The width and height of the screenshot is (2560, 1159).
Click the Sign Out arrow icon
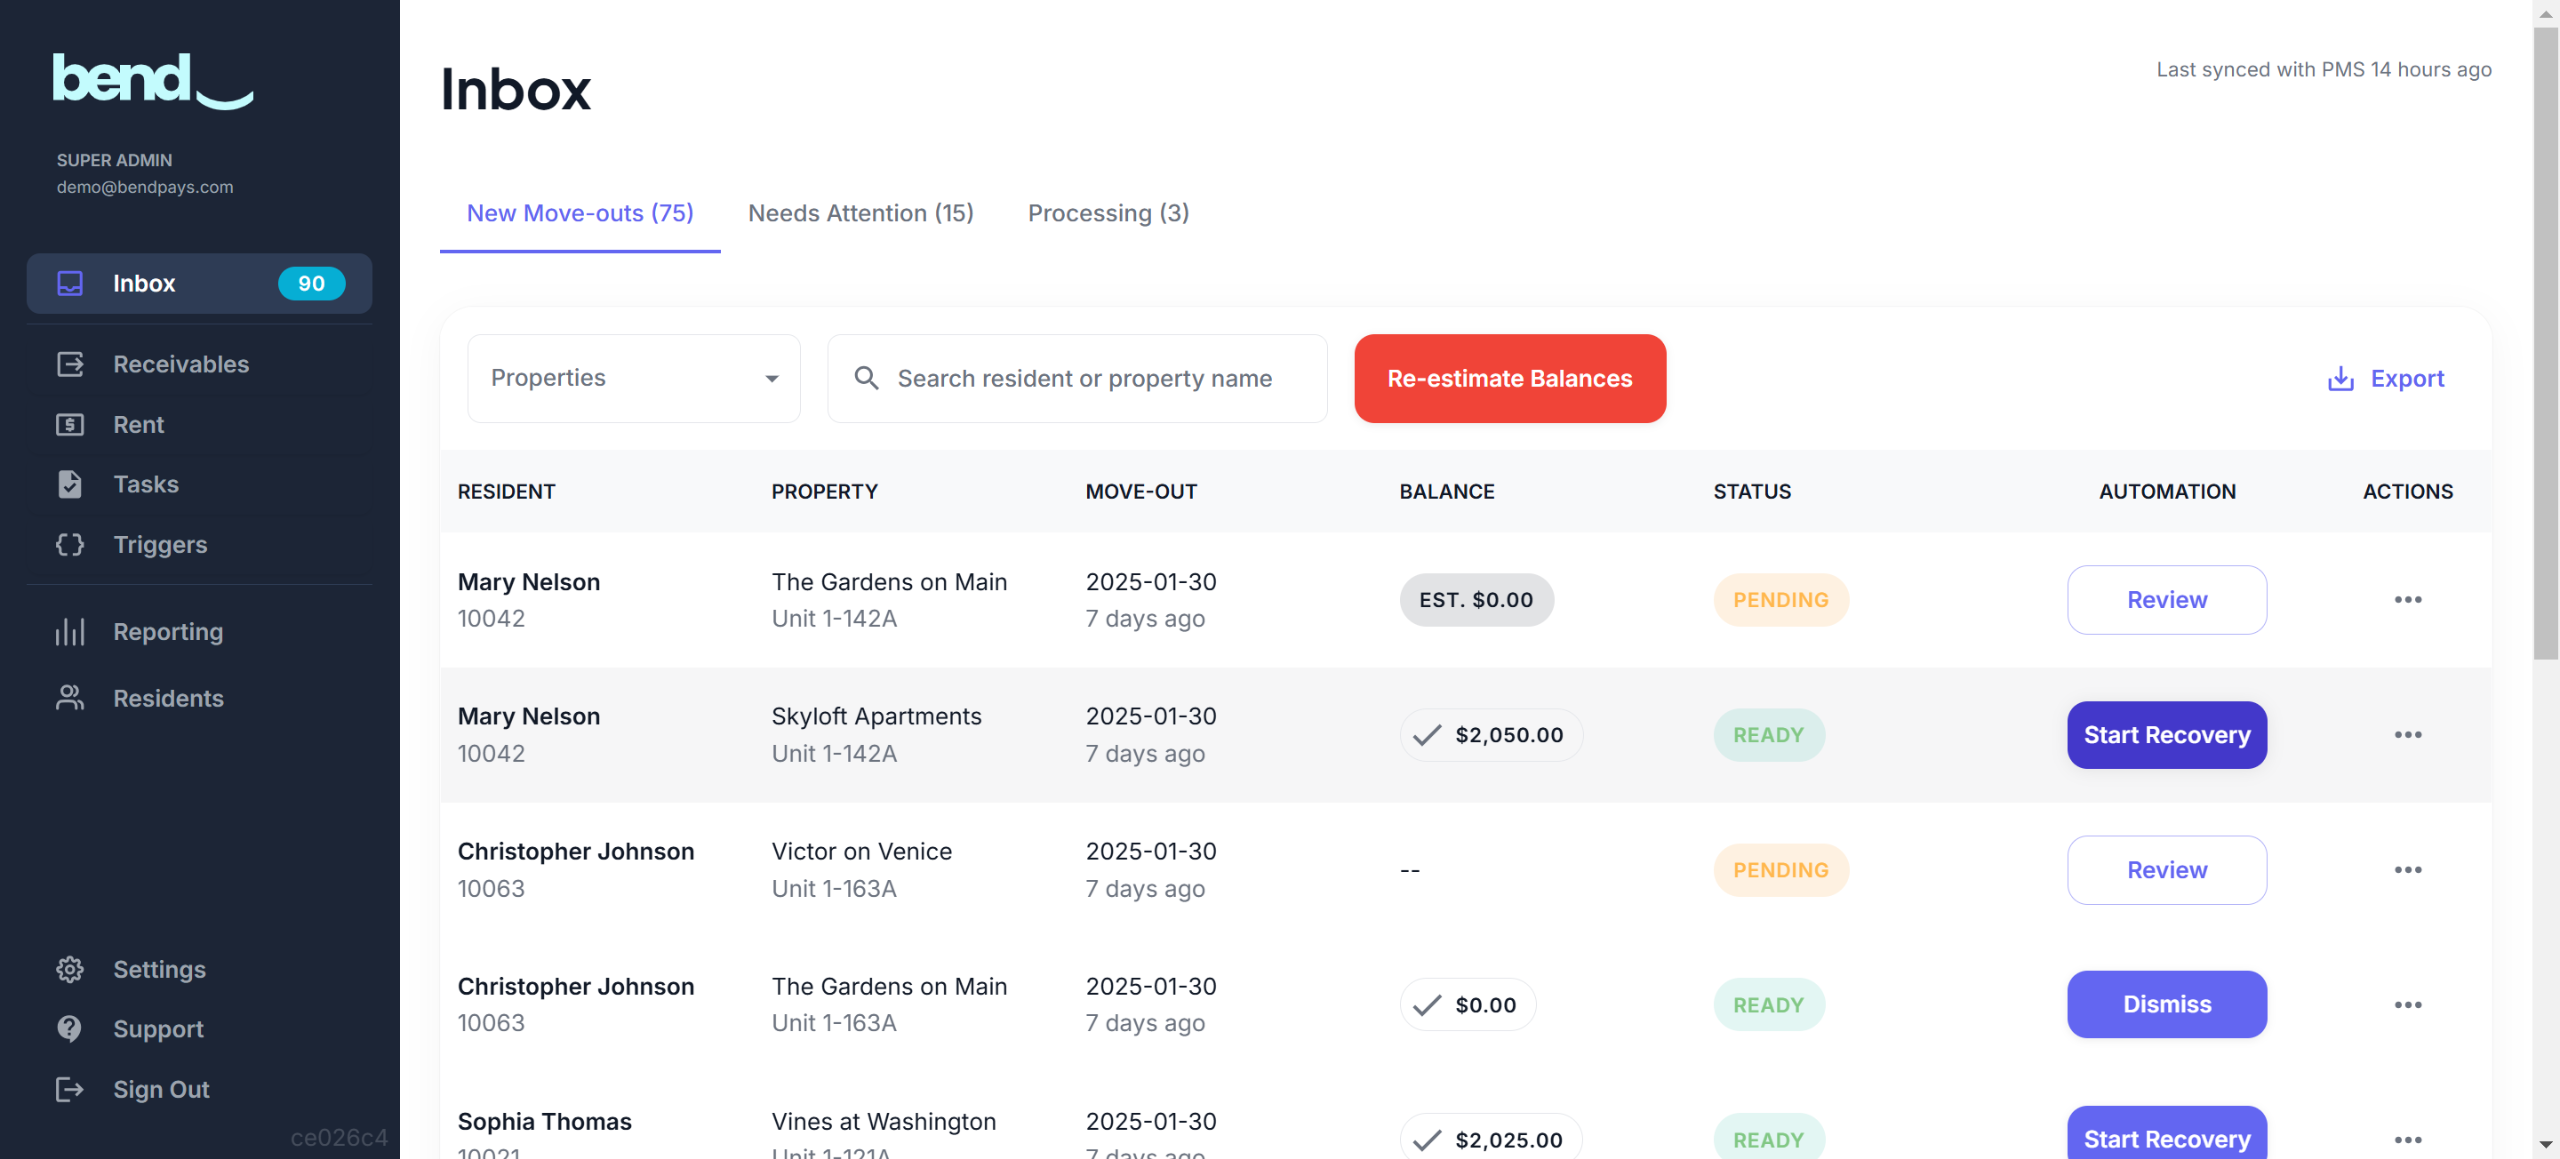click(70, 1089)
